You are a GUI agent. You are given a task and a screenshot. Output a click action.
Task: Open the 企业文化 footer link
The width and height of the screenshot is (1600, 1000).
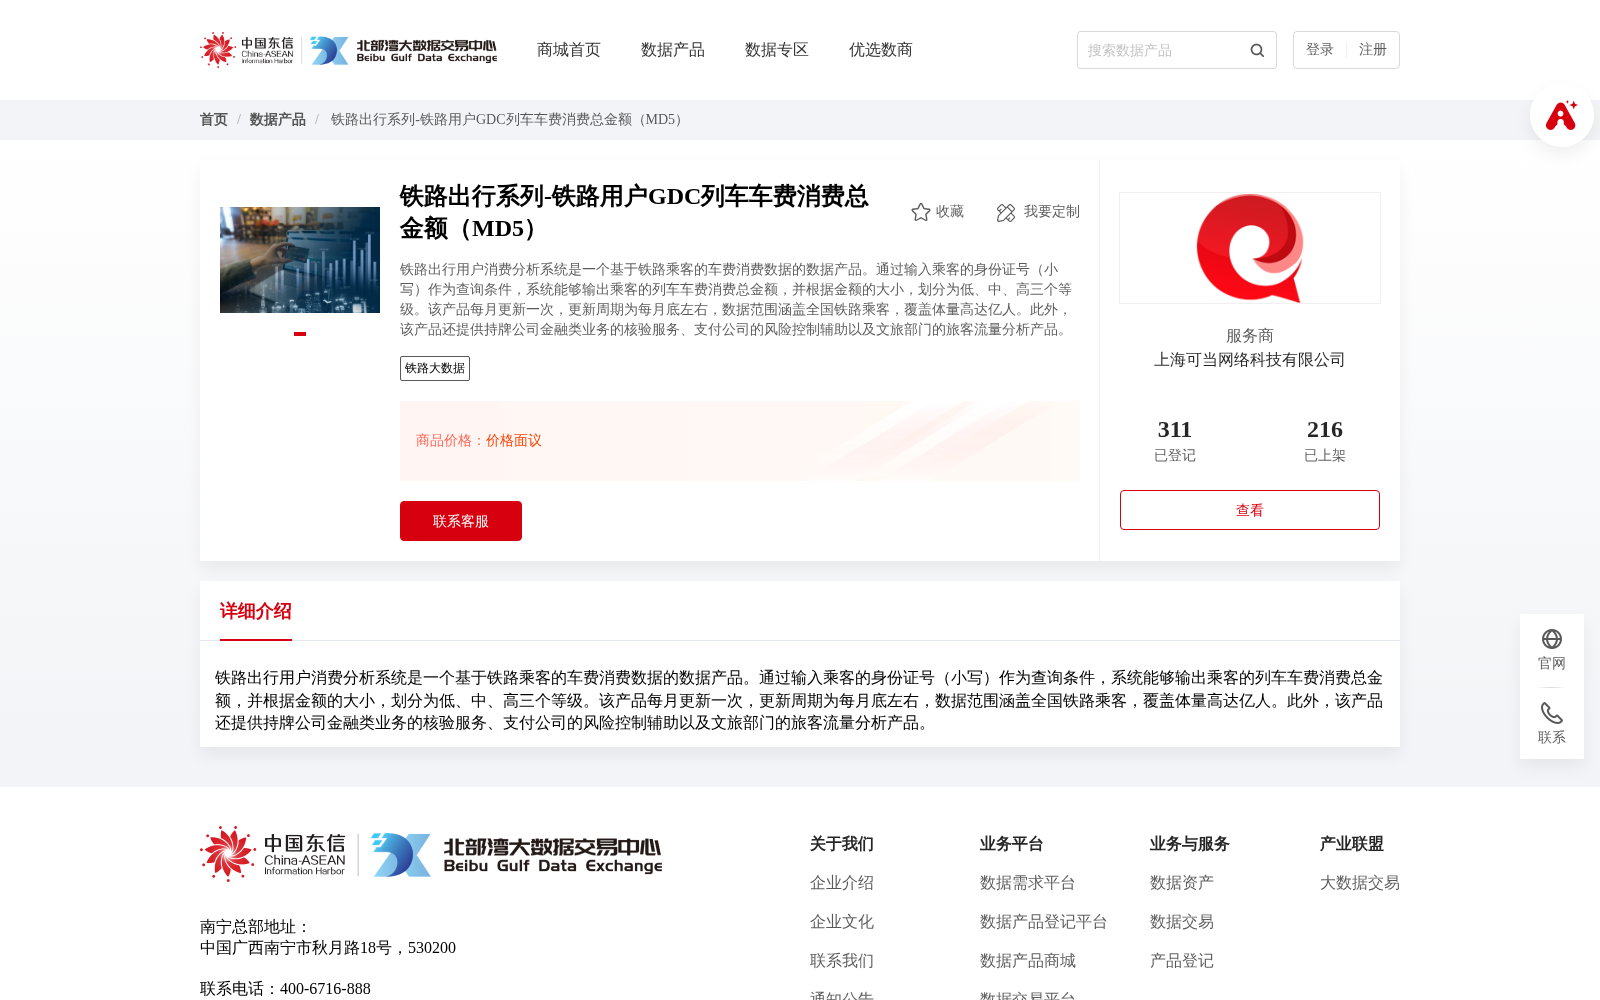842,922
